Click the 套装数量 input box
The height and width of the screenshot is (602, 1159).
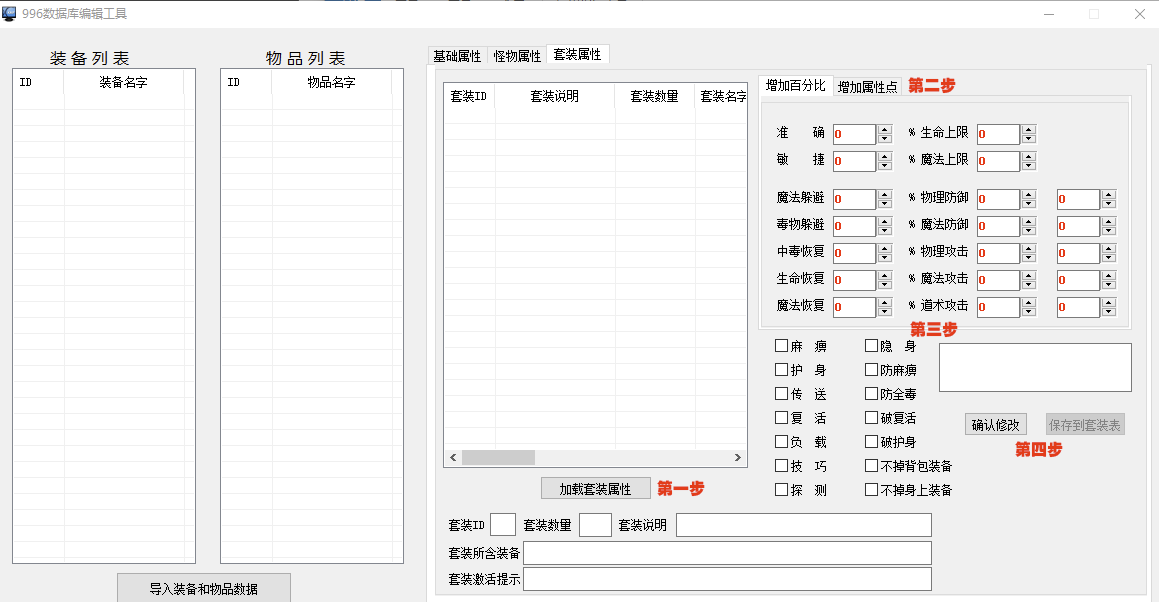[595, 525]
